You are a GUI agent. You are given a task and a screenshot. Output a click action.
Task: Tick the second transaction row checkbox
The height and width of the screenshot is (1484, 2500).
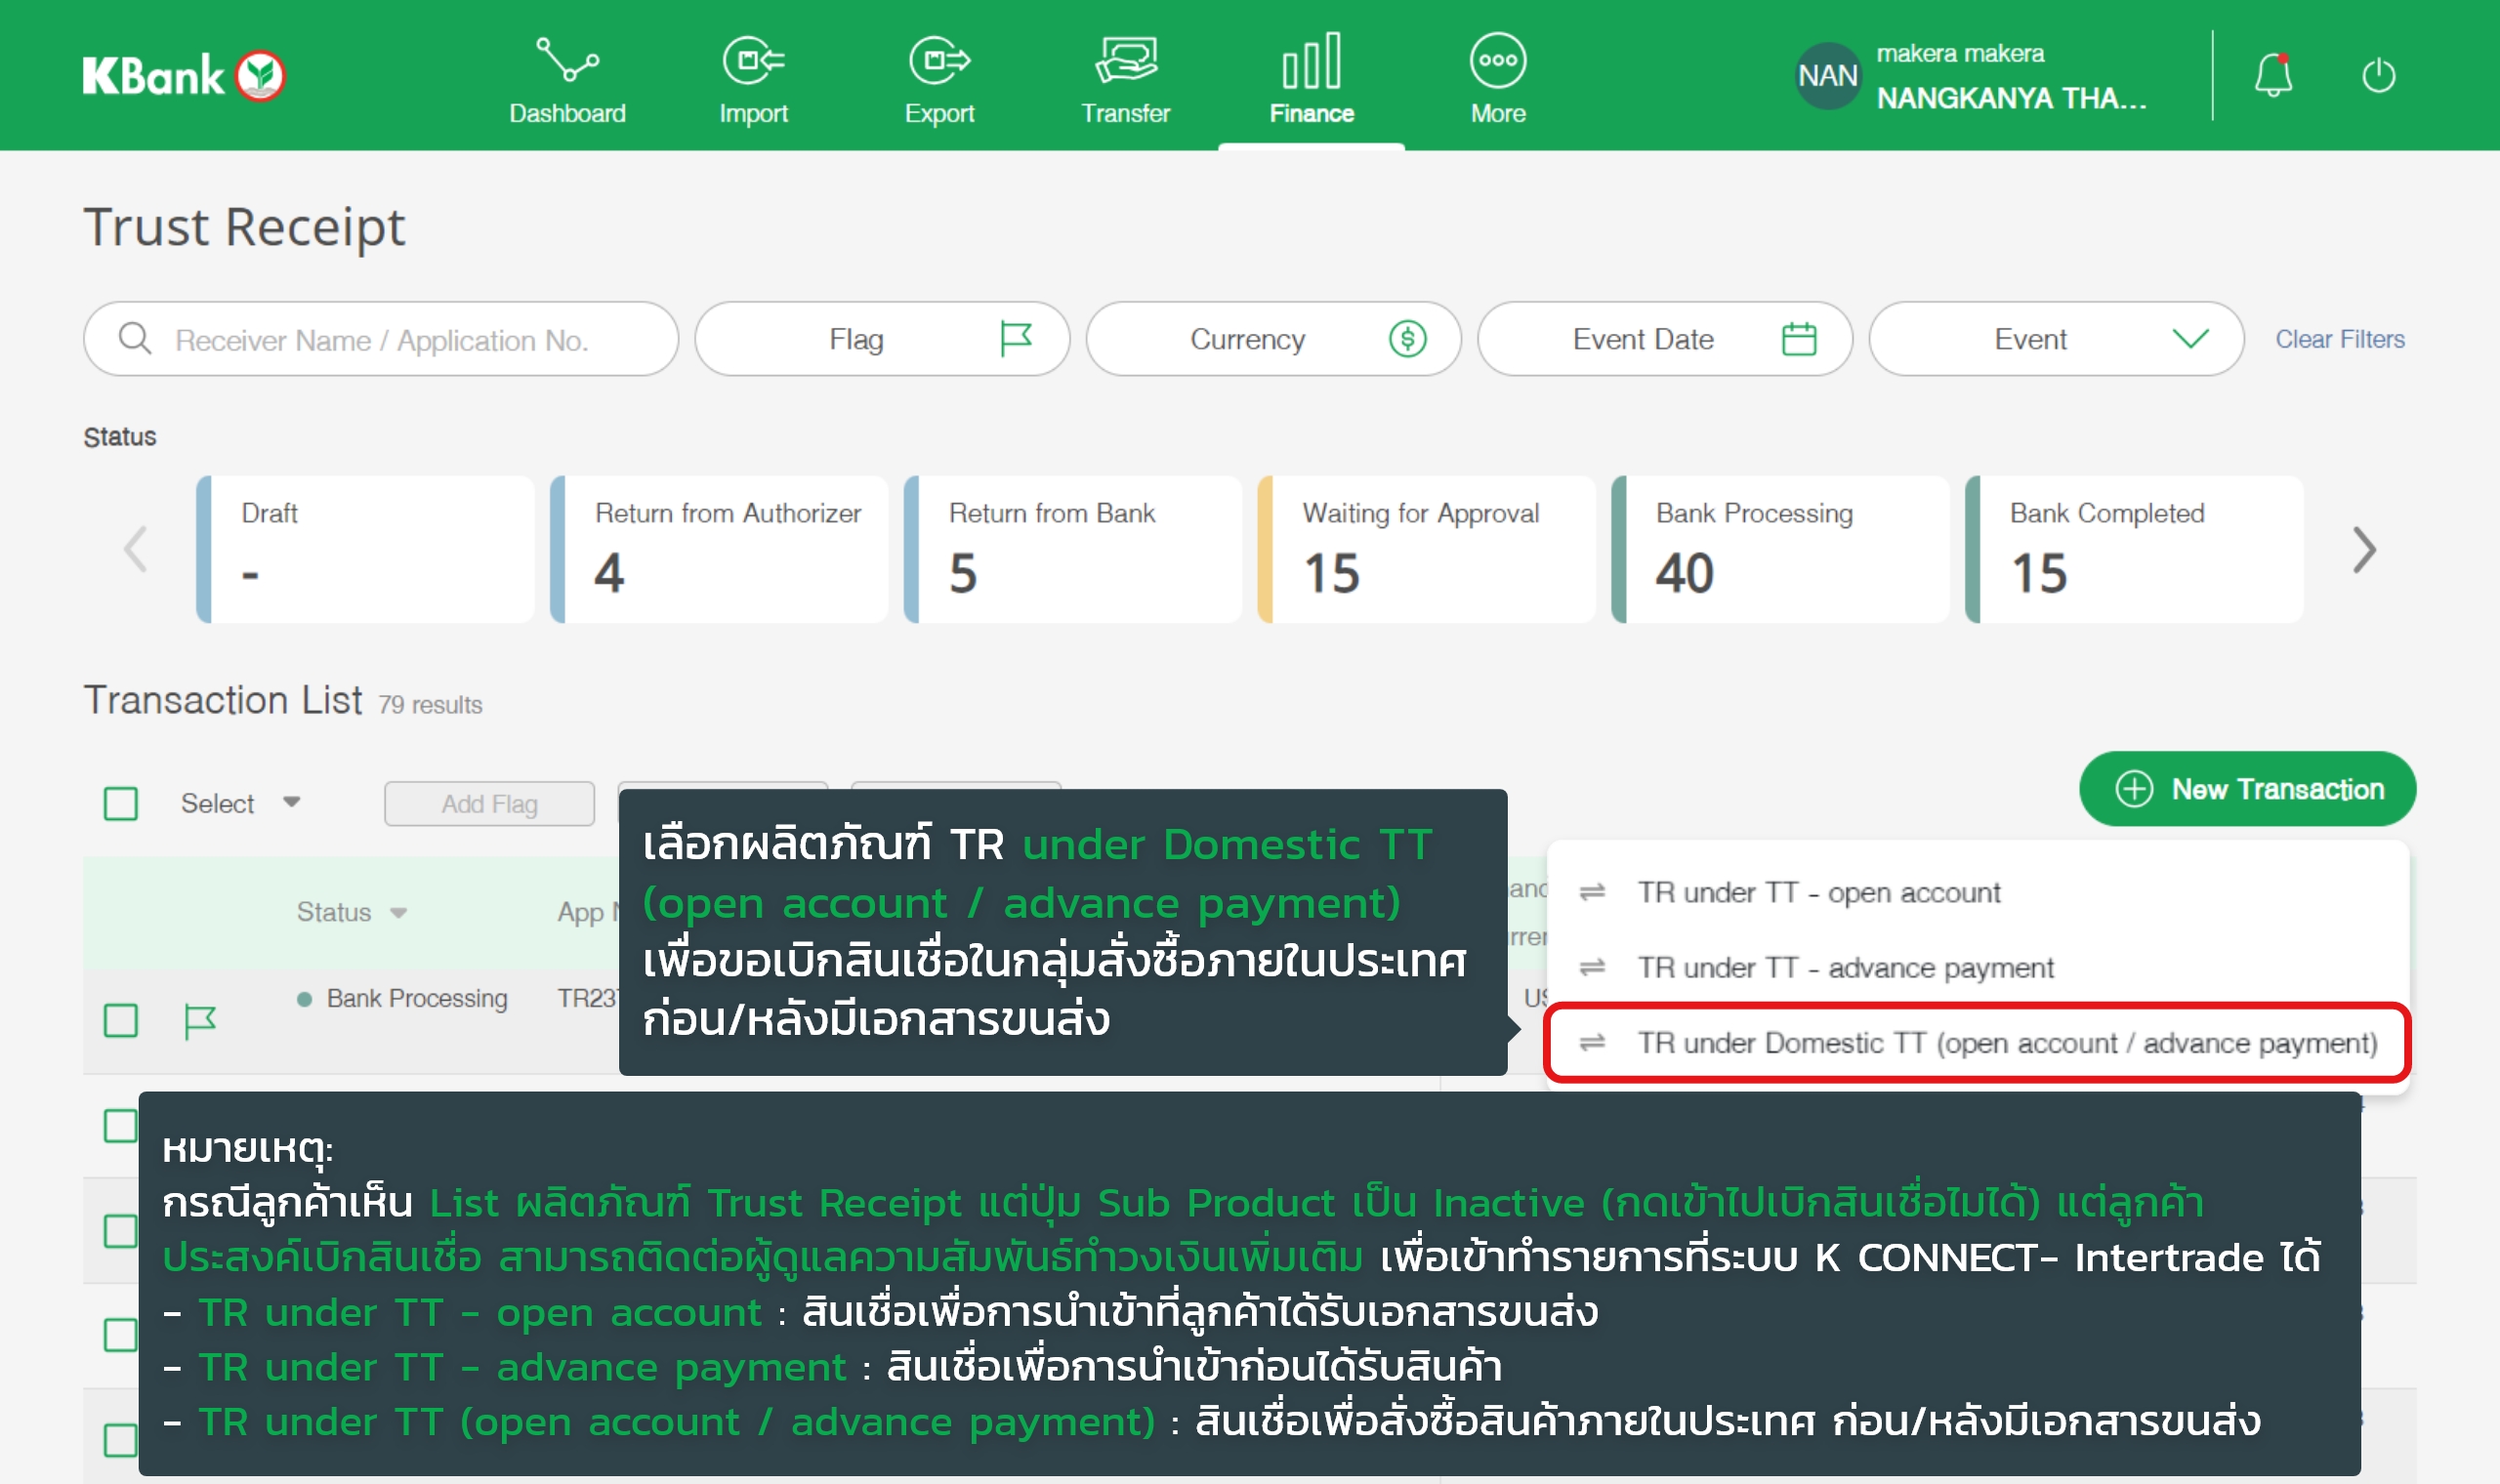click(121, 1126)
